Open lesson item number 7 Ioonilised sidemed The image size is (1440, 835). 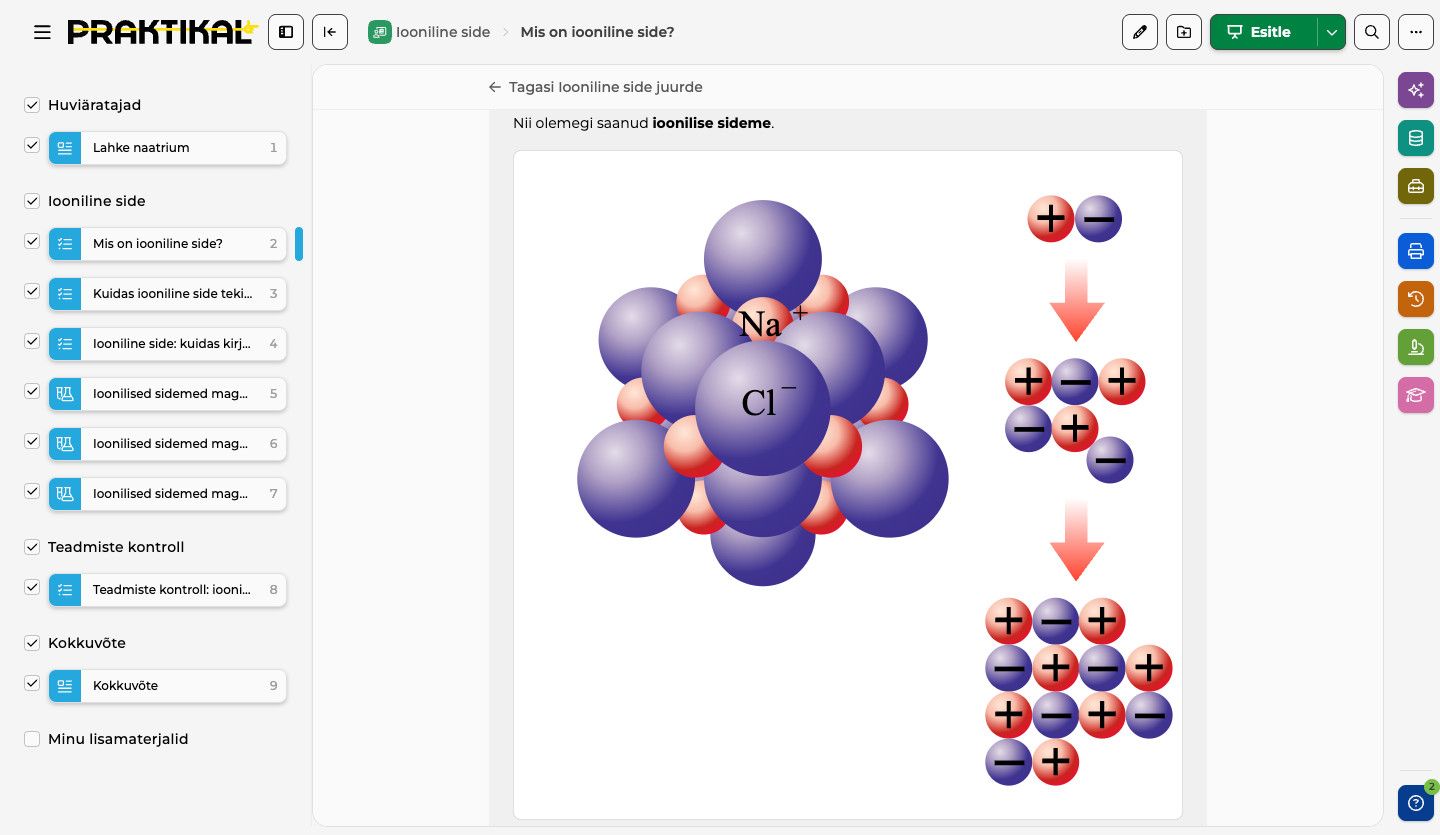[x=168, y=494]
